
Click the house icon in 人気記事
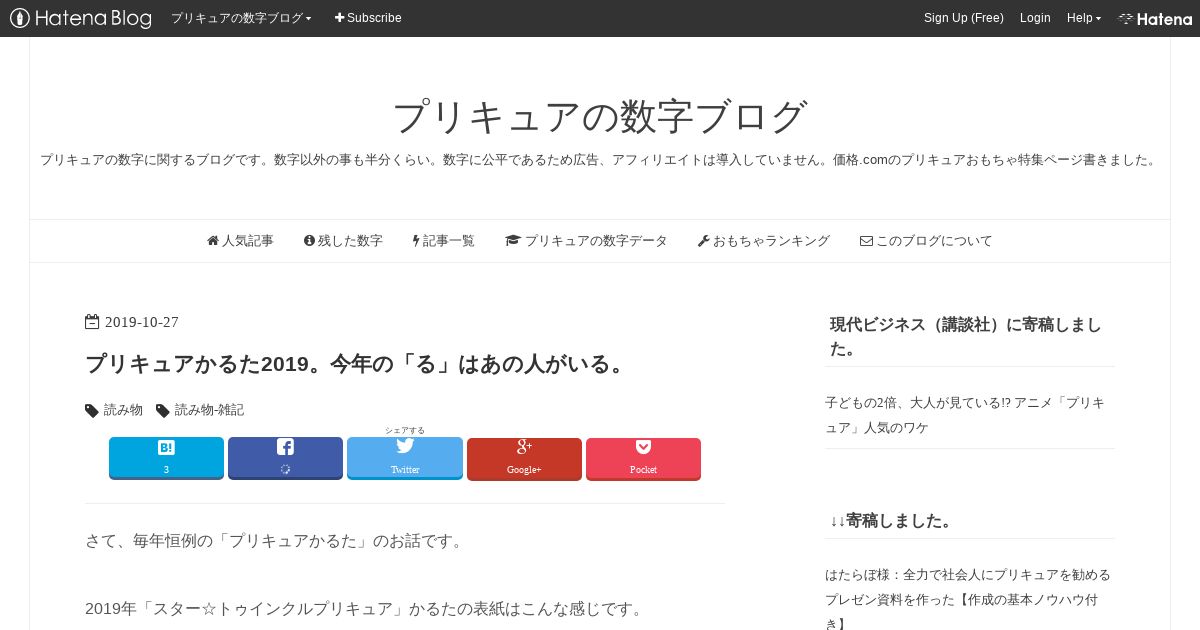(x=213, y=241)
